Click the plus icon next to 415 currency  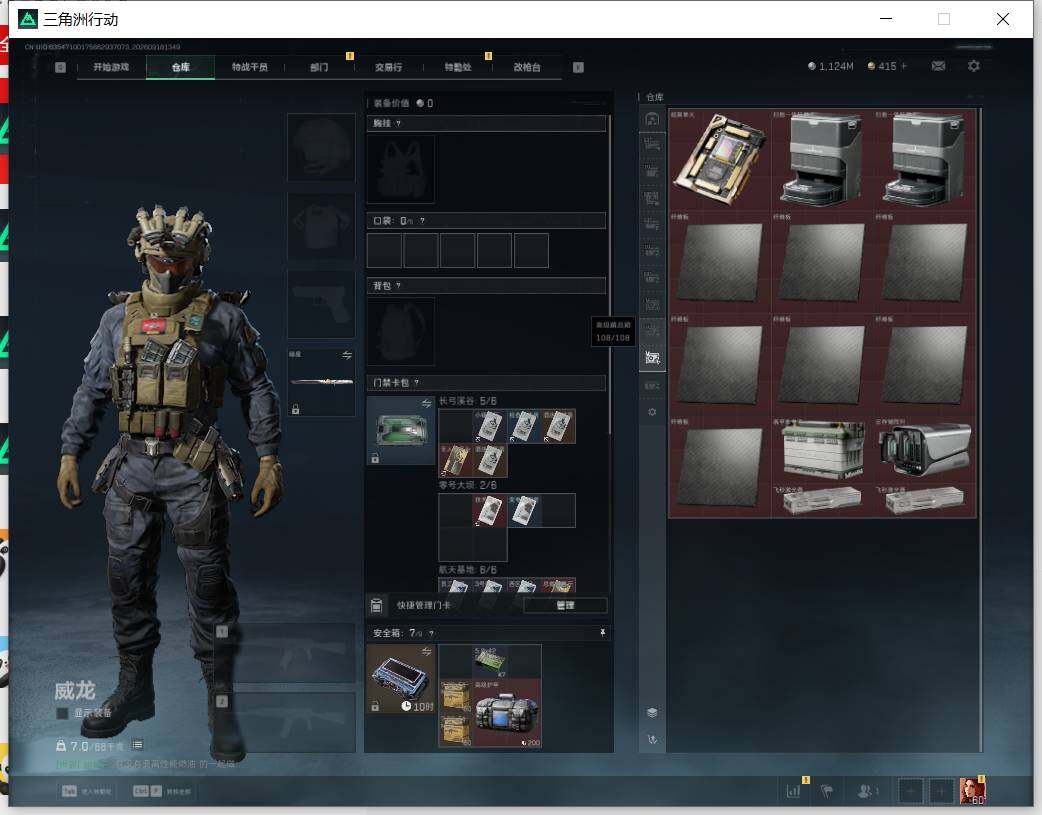coord(904,66)
